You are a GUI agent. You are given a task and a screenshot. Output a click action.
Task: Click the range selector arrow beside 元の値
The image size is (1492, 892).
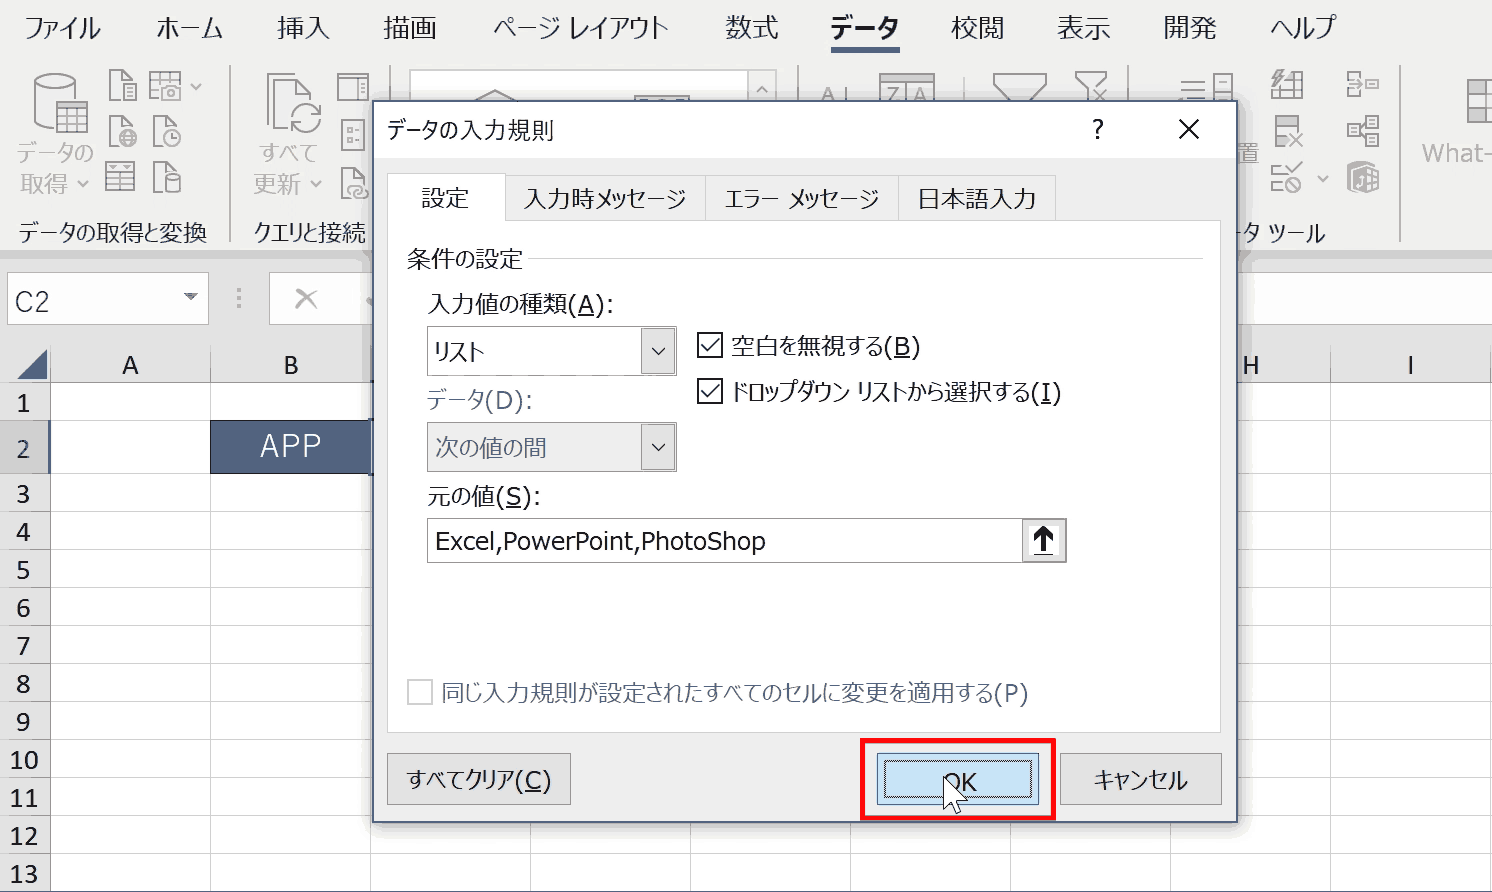pos(1044,540)
